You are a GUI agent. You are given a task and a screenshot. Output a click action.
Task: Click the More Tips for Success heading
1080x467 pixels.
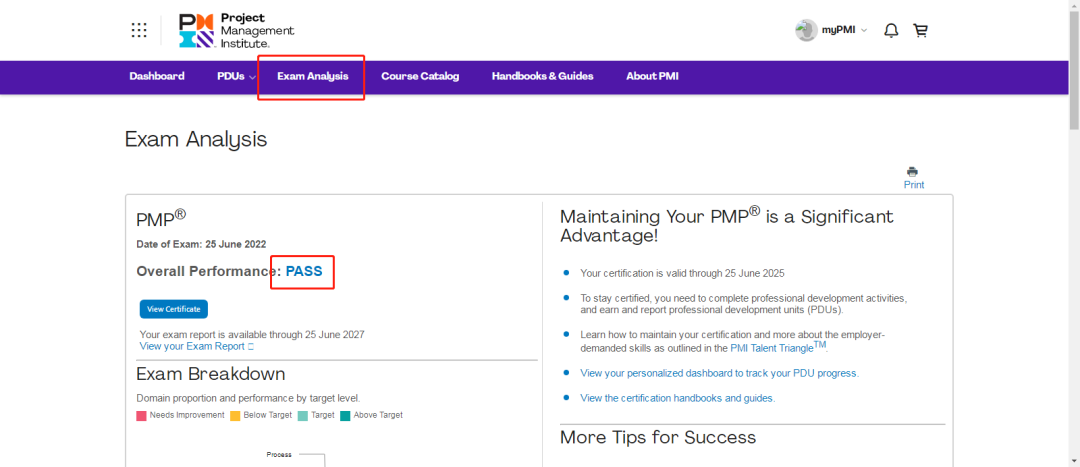click(x=658, y=437)
